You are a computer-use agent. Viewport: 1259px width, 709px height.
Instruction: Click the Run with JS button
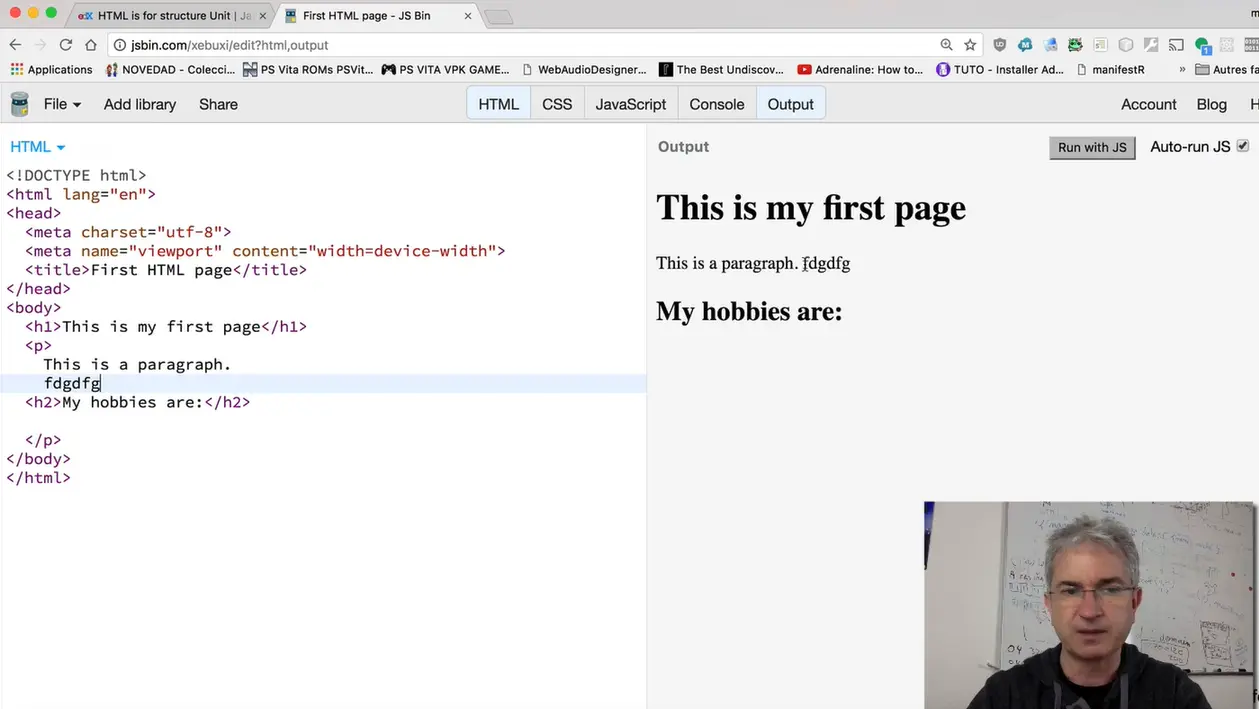tap(1092, 147)
